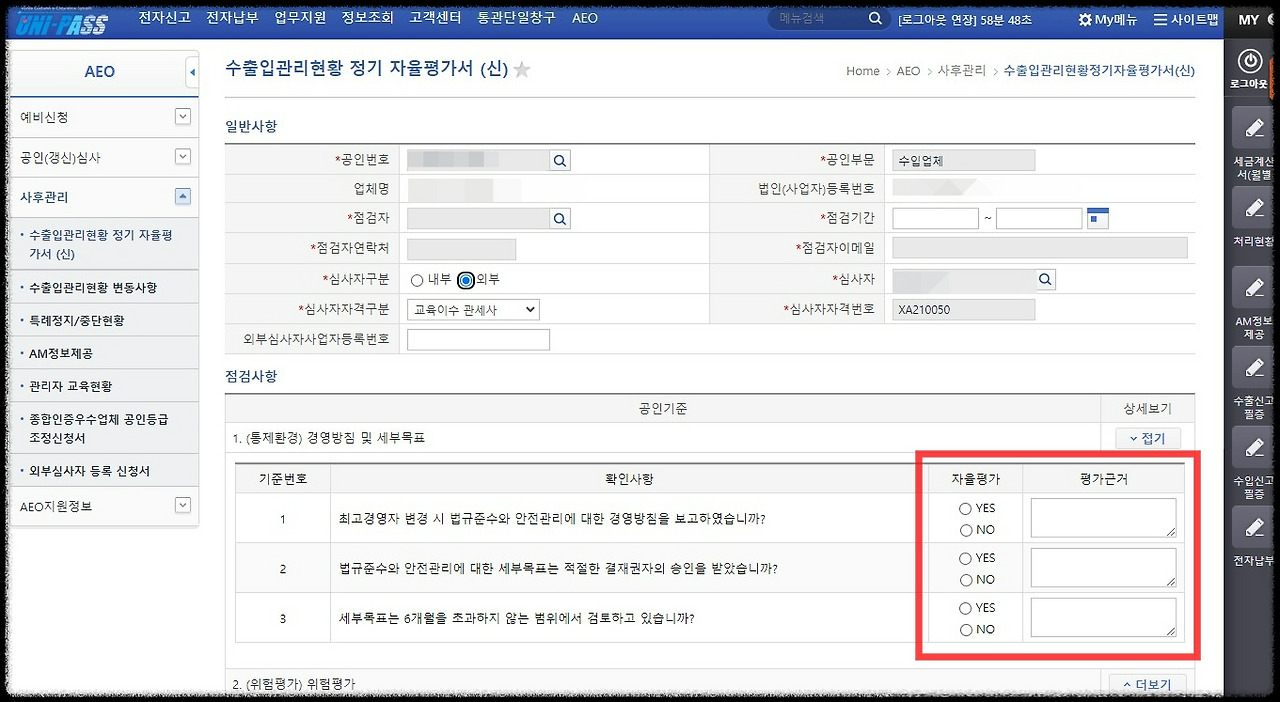
Task: Click the 점검자이메일 field
Action: [1039, 248]
